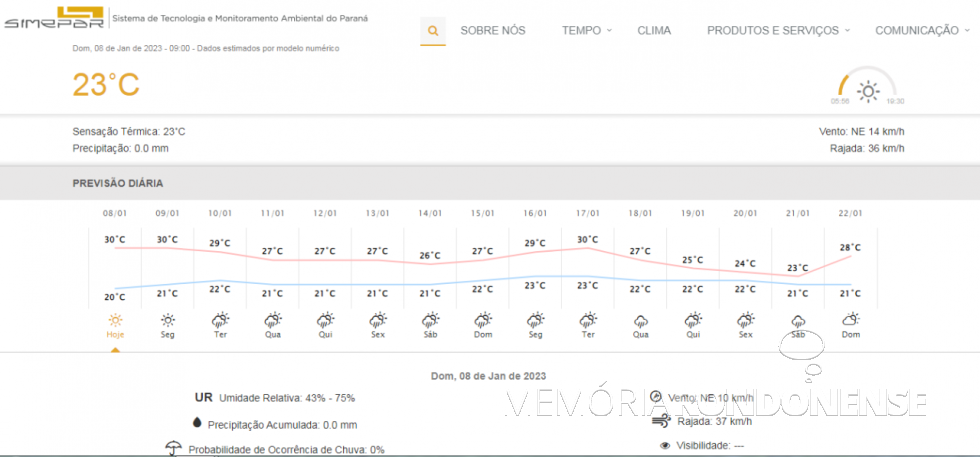Click the visibility eye icon
This screenshot has width=980, height=457.
(665, 445)
